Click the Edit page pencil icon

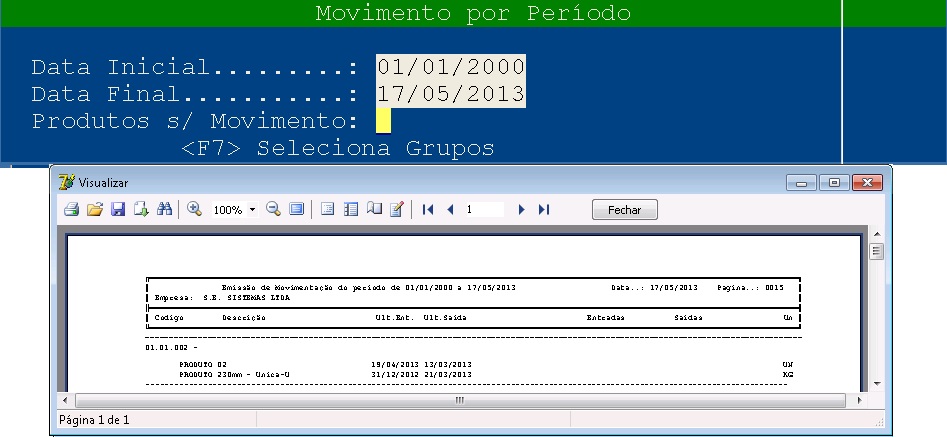click(x=397, y=210)
